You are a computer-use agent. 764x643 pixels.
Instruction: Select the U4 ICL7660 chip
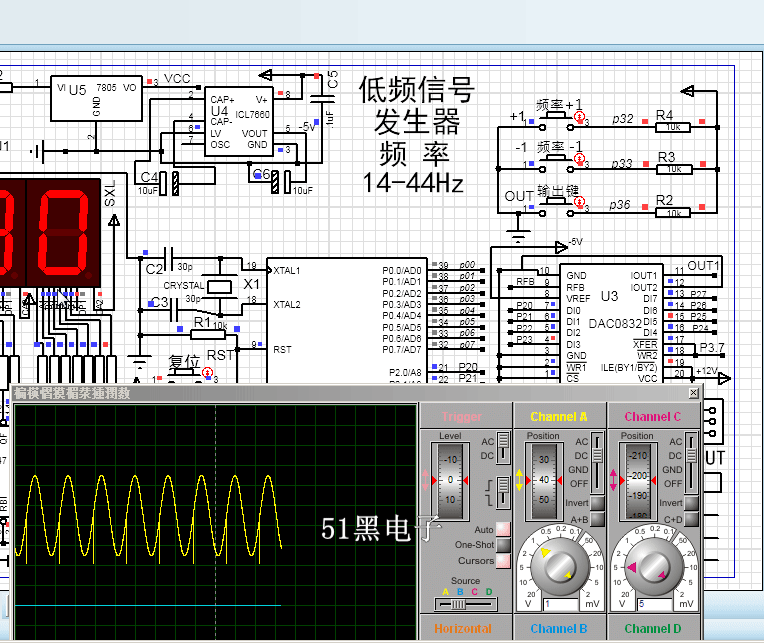(x=239, y=122)
